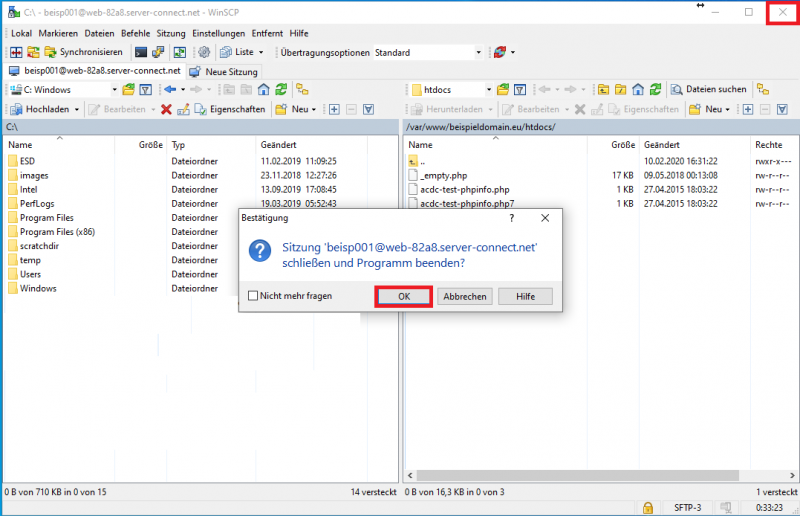Viewport: 800px width, 516px height.
Task: Open the Befehle menu
Action: [x=136, y=34]
